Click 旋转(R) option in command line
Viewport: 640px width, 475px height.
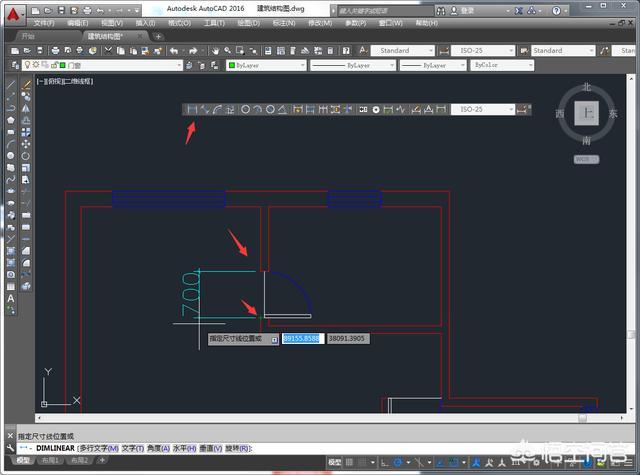pos(237,448)
